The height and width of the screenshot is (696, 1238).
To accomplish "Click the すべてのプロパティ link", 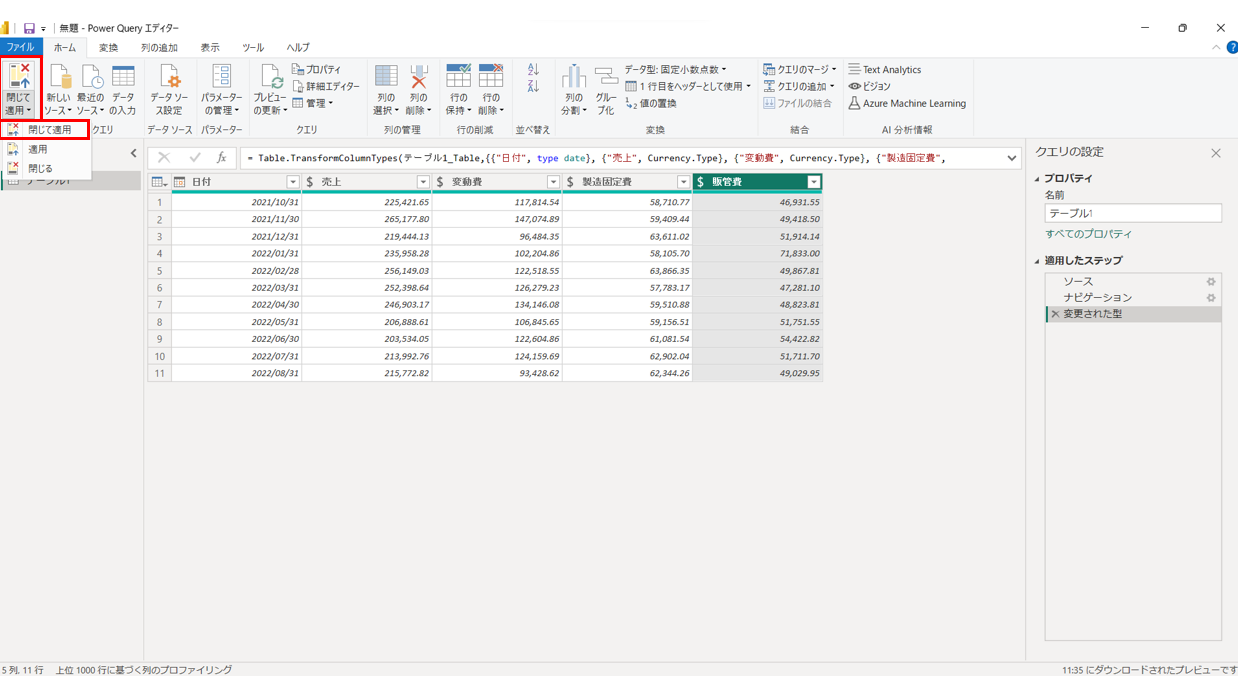I will click(1088, 234).
